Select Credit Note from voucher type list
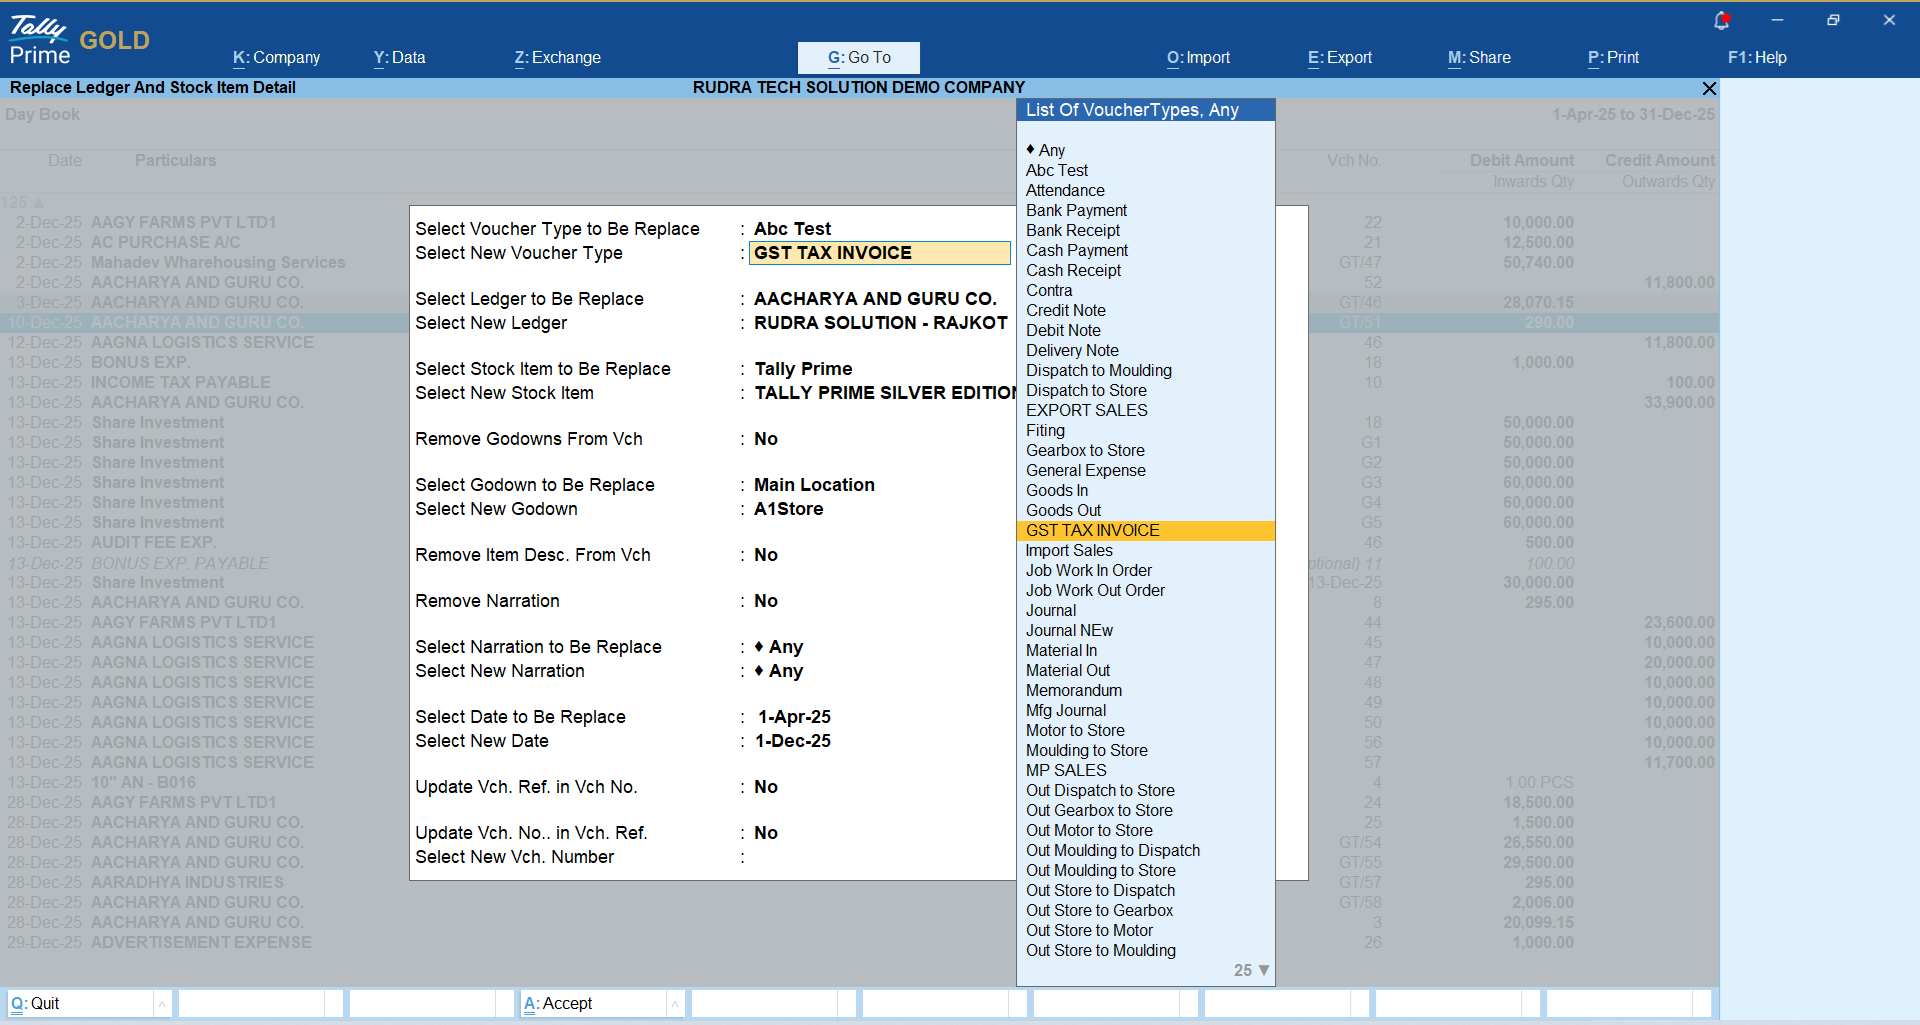 [1065, 310]
